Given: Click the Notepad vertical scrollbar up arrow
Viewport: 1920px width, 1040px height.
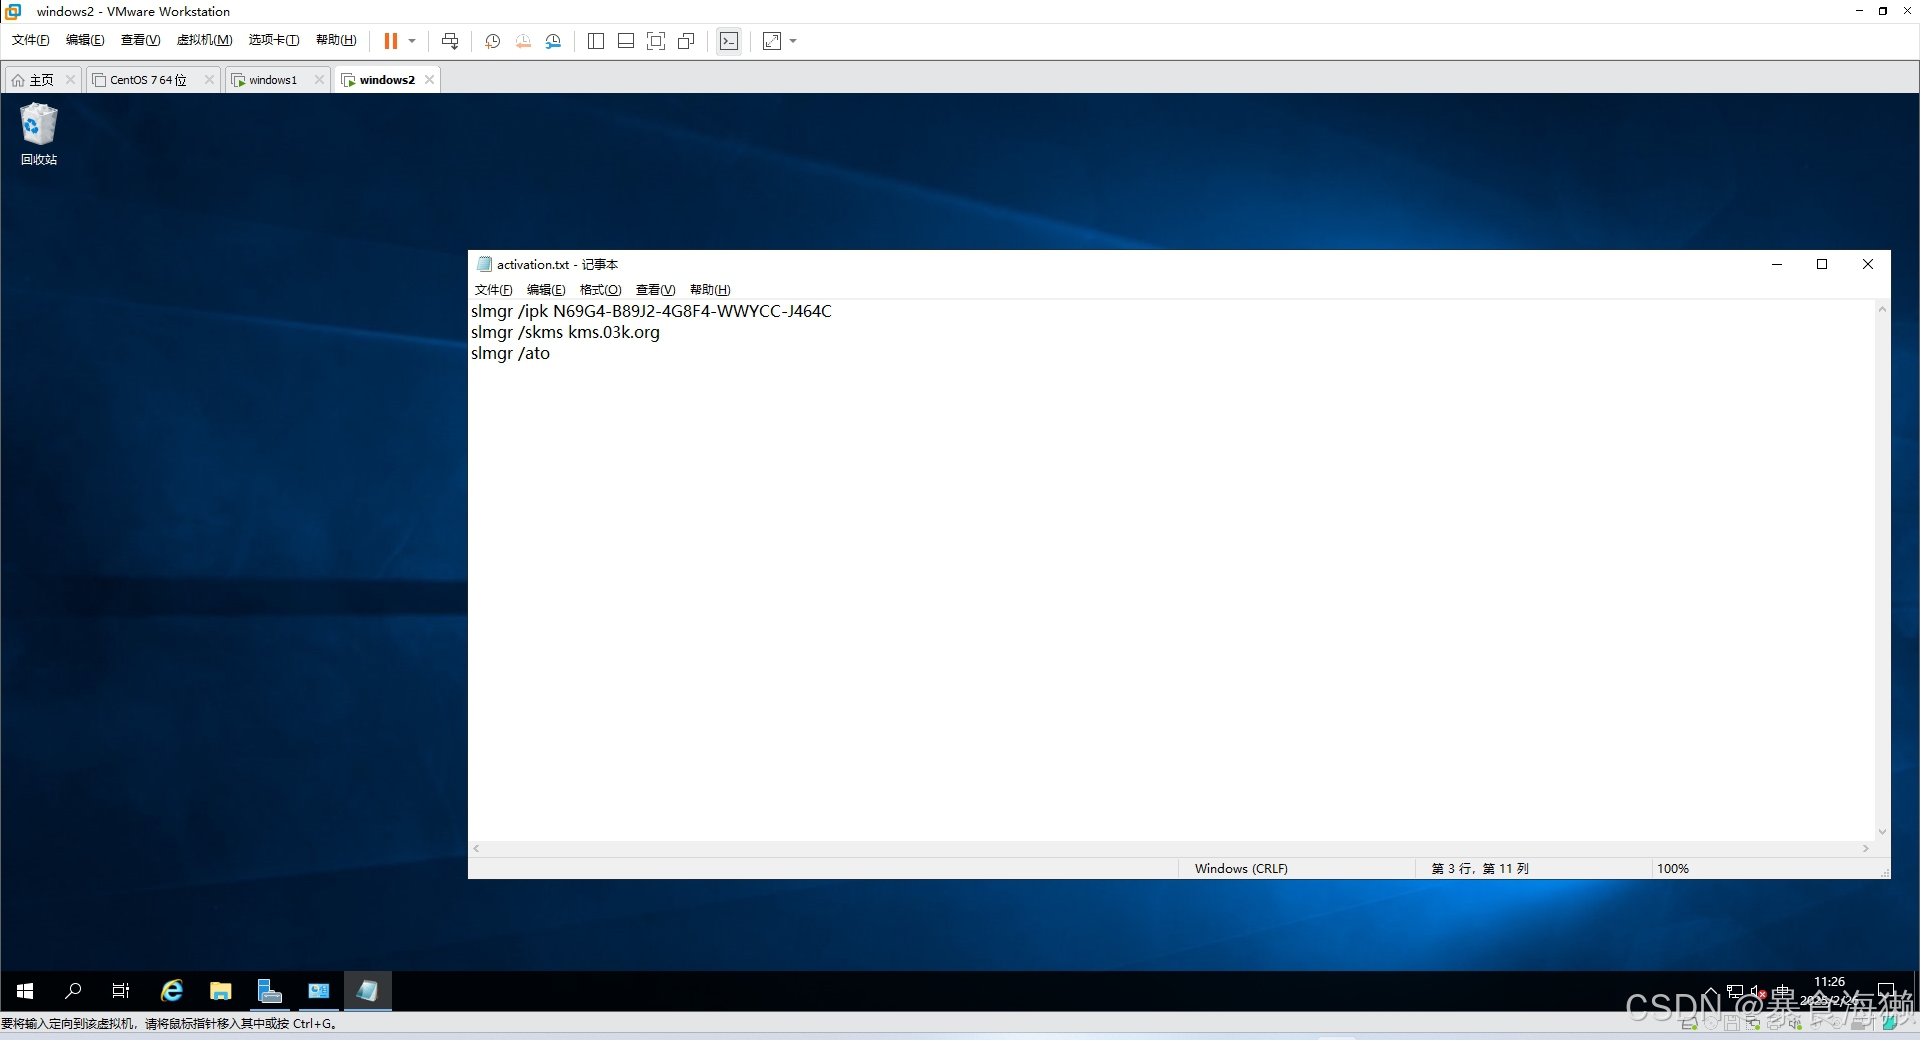Looking at the screenshot, I should coord(1882,309).
